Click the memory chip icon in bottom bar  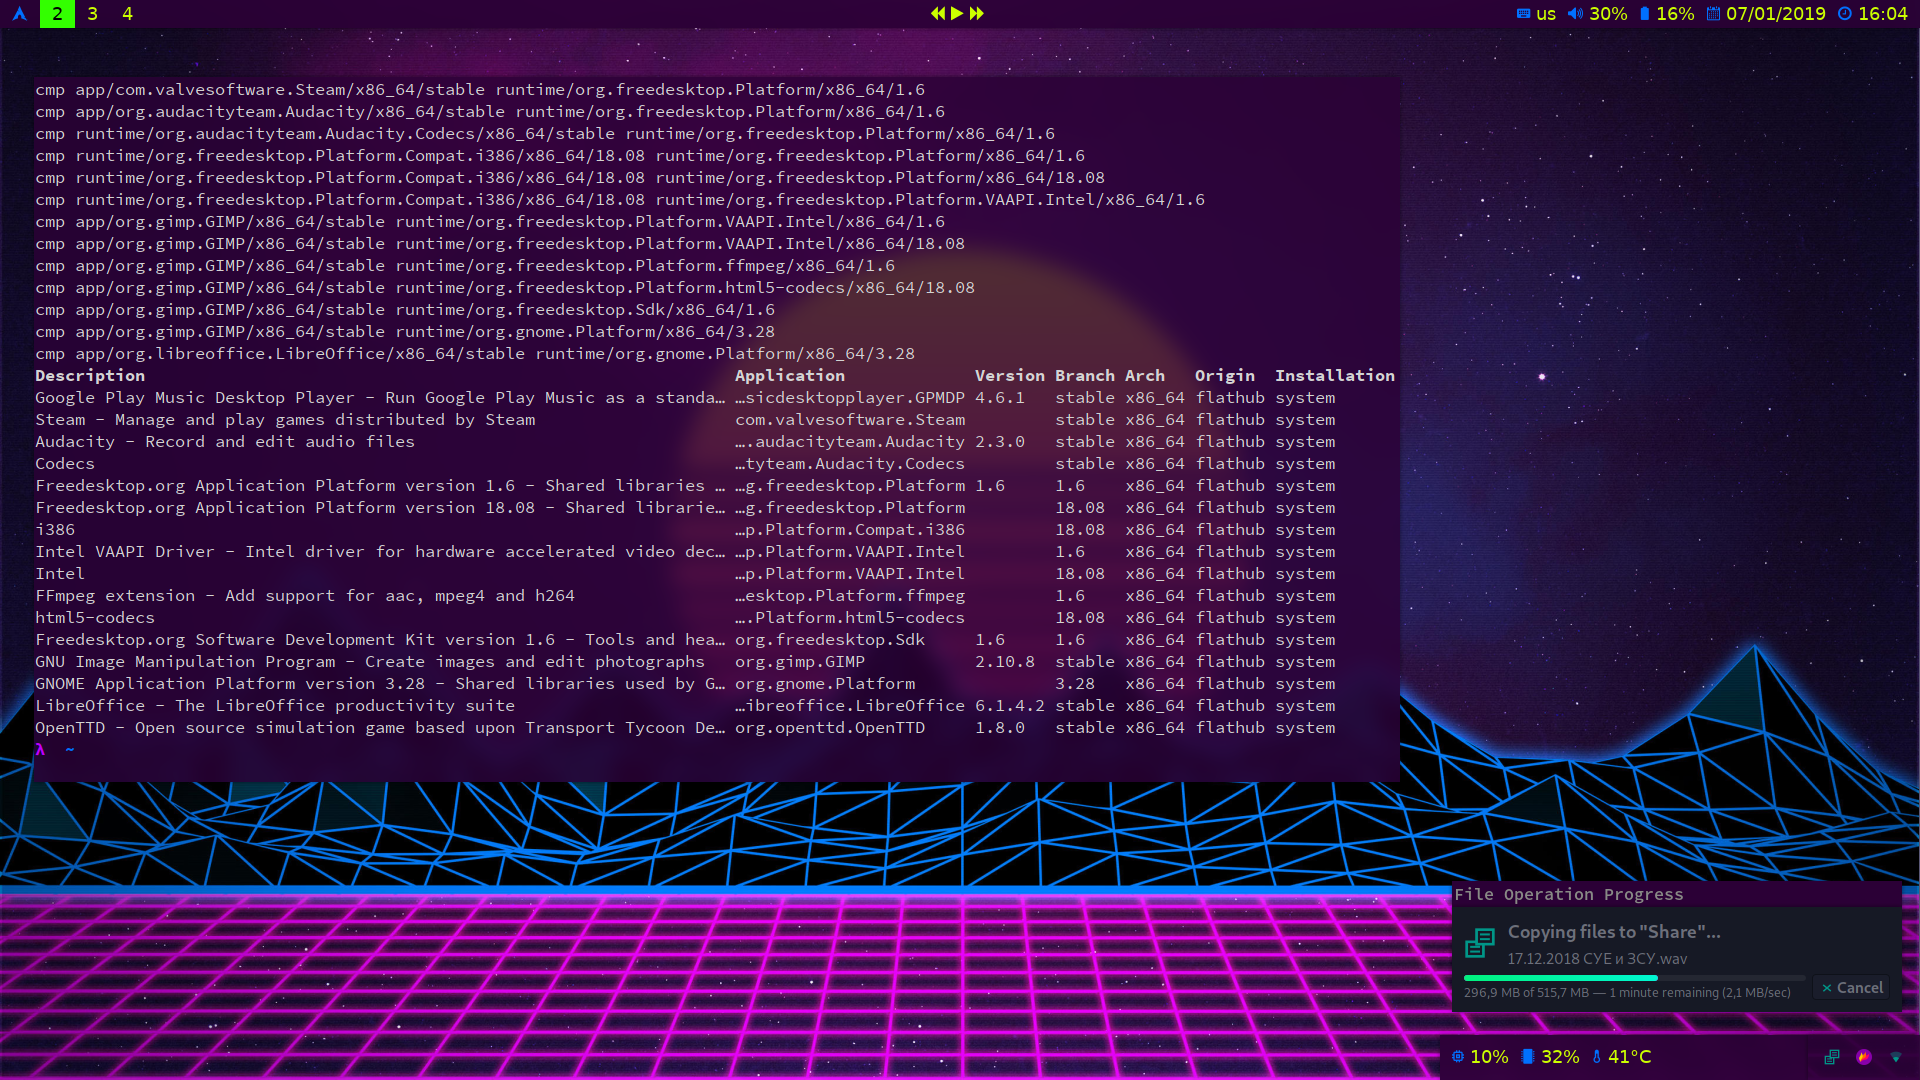pos(1527,1057)
